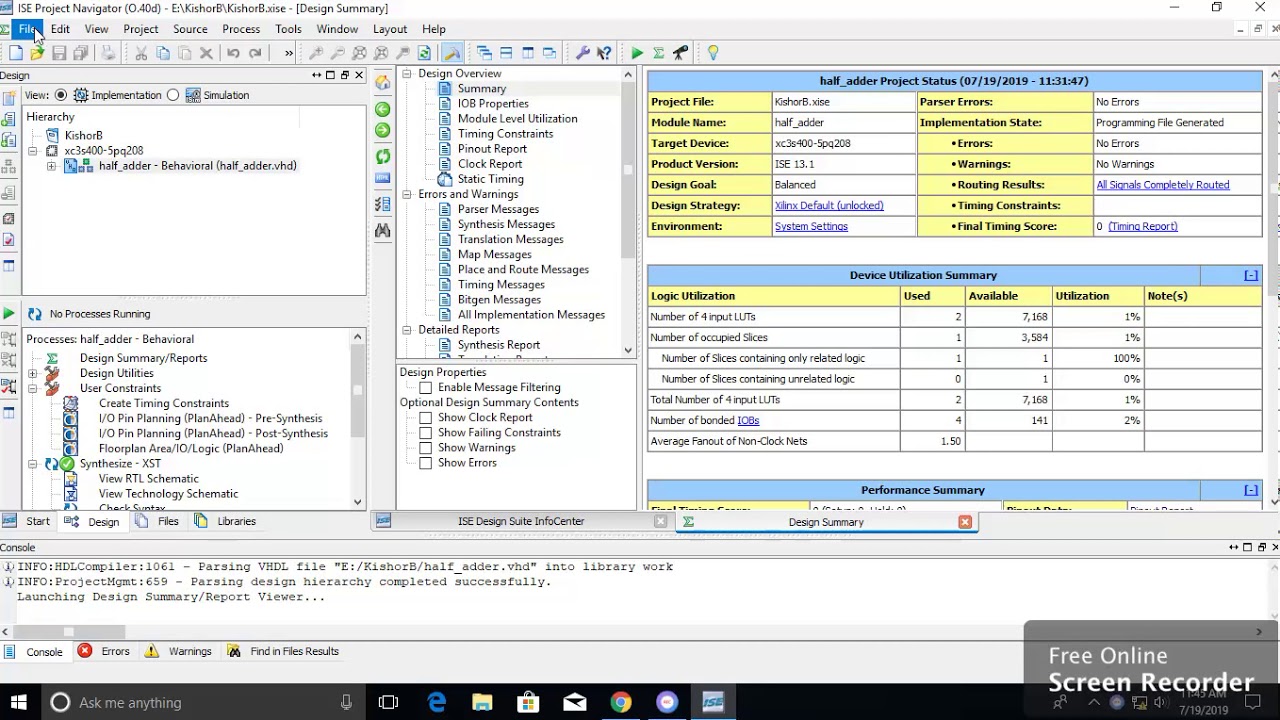
Task: Check the Show Failing Constraints option
Action: [426, 432]
